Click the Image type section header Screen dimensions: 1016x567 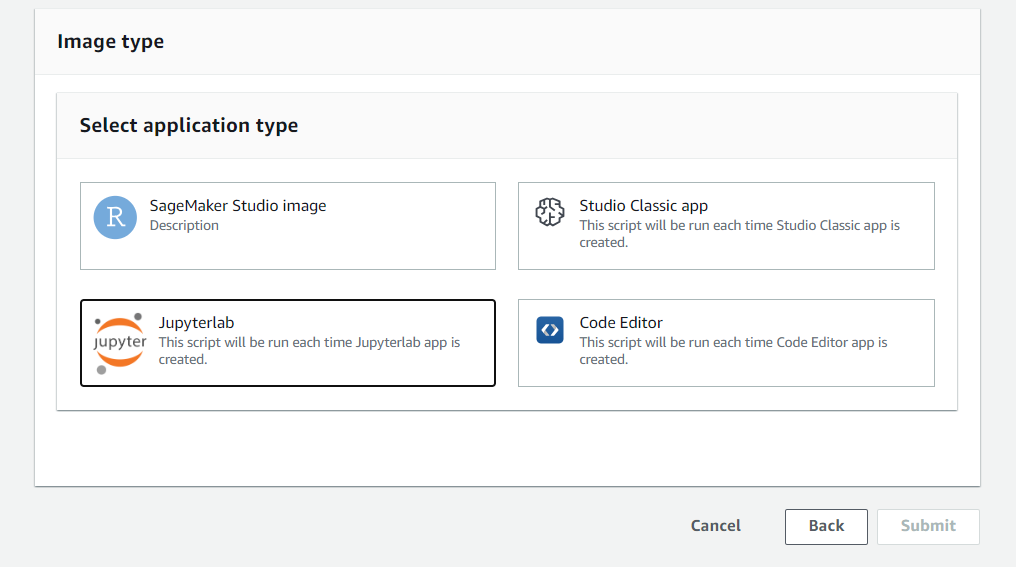[x=110, y=42]
